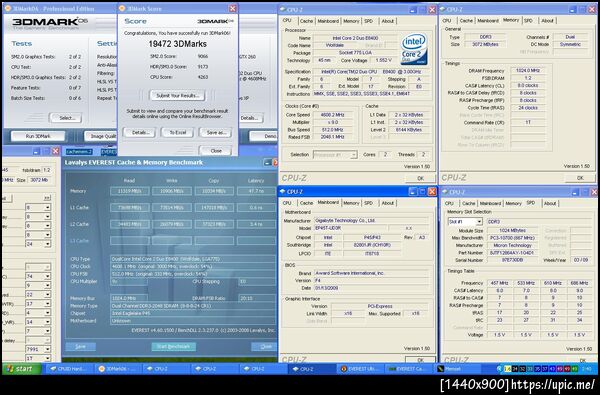Click the 3DMark06 Professional Edition title icon
600x395 pixels.
(x=7, y=8)
